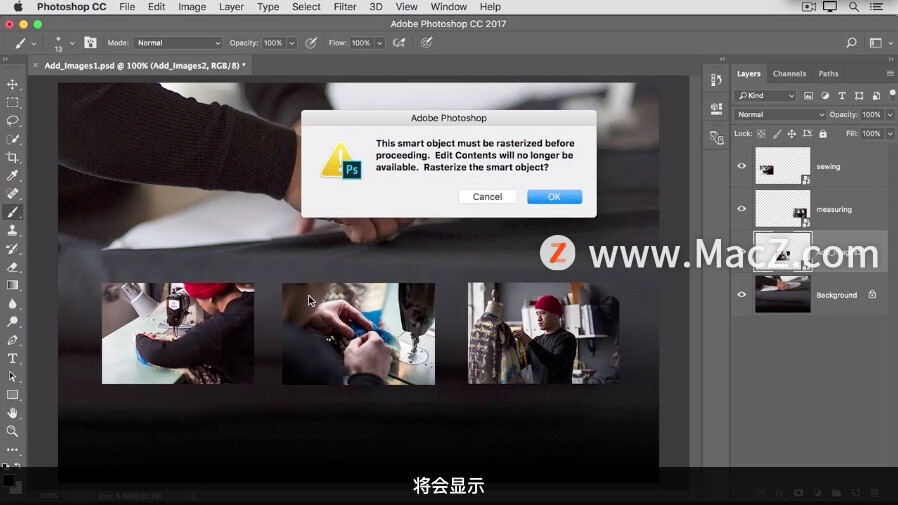Switch to the Paths tab
The image size is (898, 505).
828,73
